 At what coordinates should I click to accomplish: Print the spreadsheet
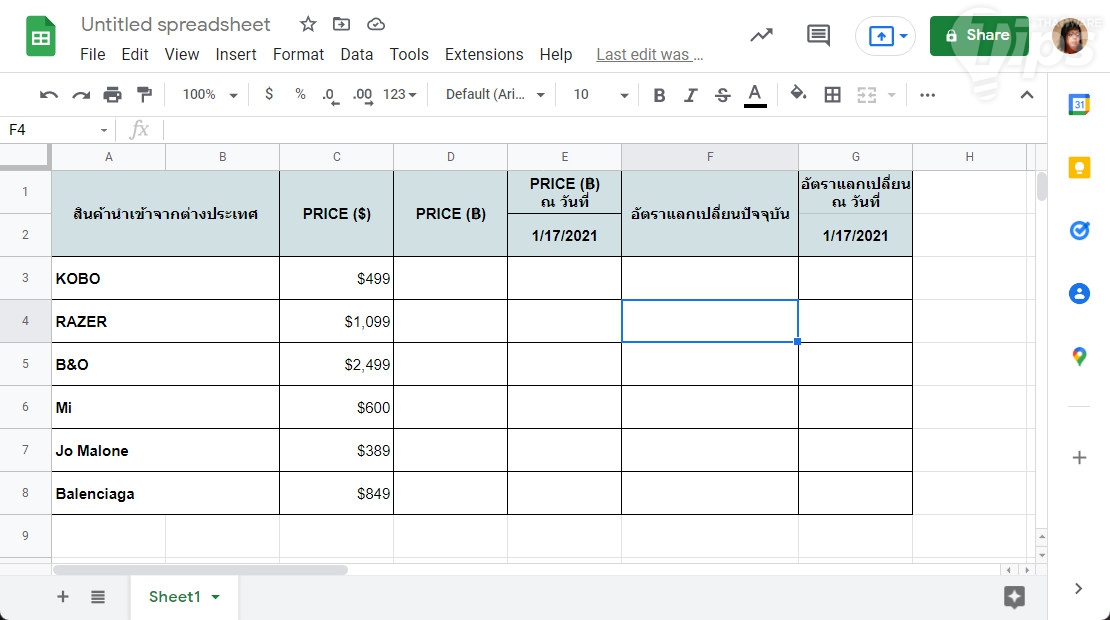click(113, 95)
